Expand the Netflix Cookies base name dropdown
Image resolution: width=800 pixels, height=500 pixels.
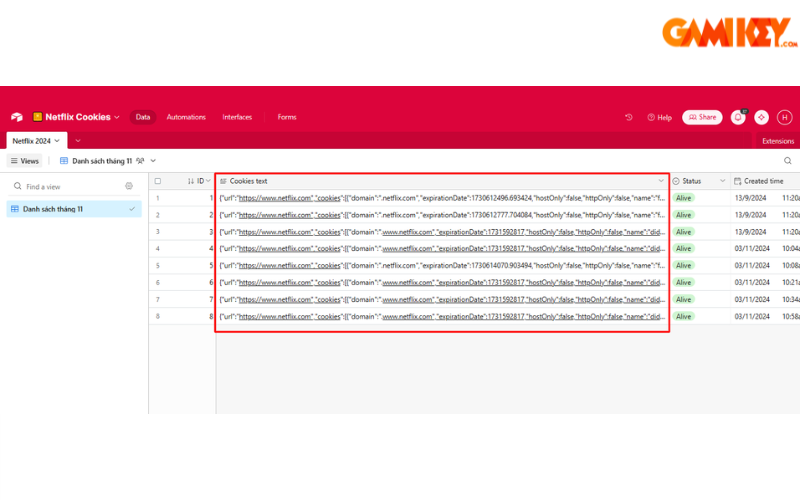pyautogui.click(x=117, y=117)
